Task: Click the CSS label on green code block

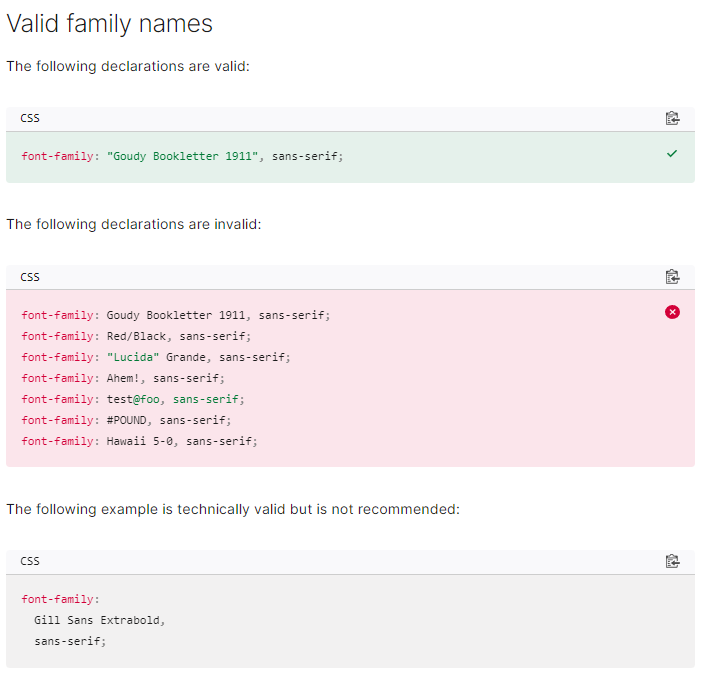Action: (x=30, y=118)
